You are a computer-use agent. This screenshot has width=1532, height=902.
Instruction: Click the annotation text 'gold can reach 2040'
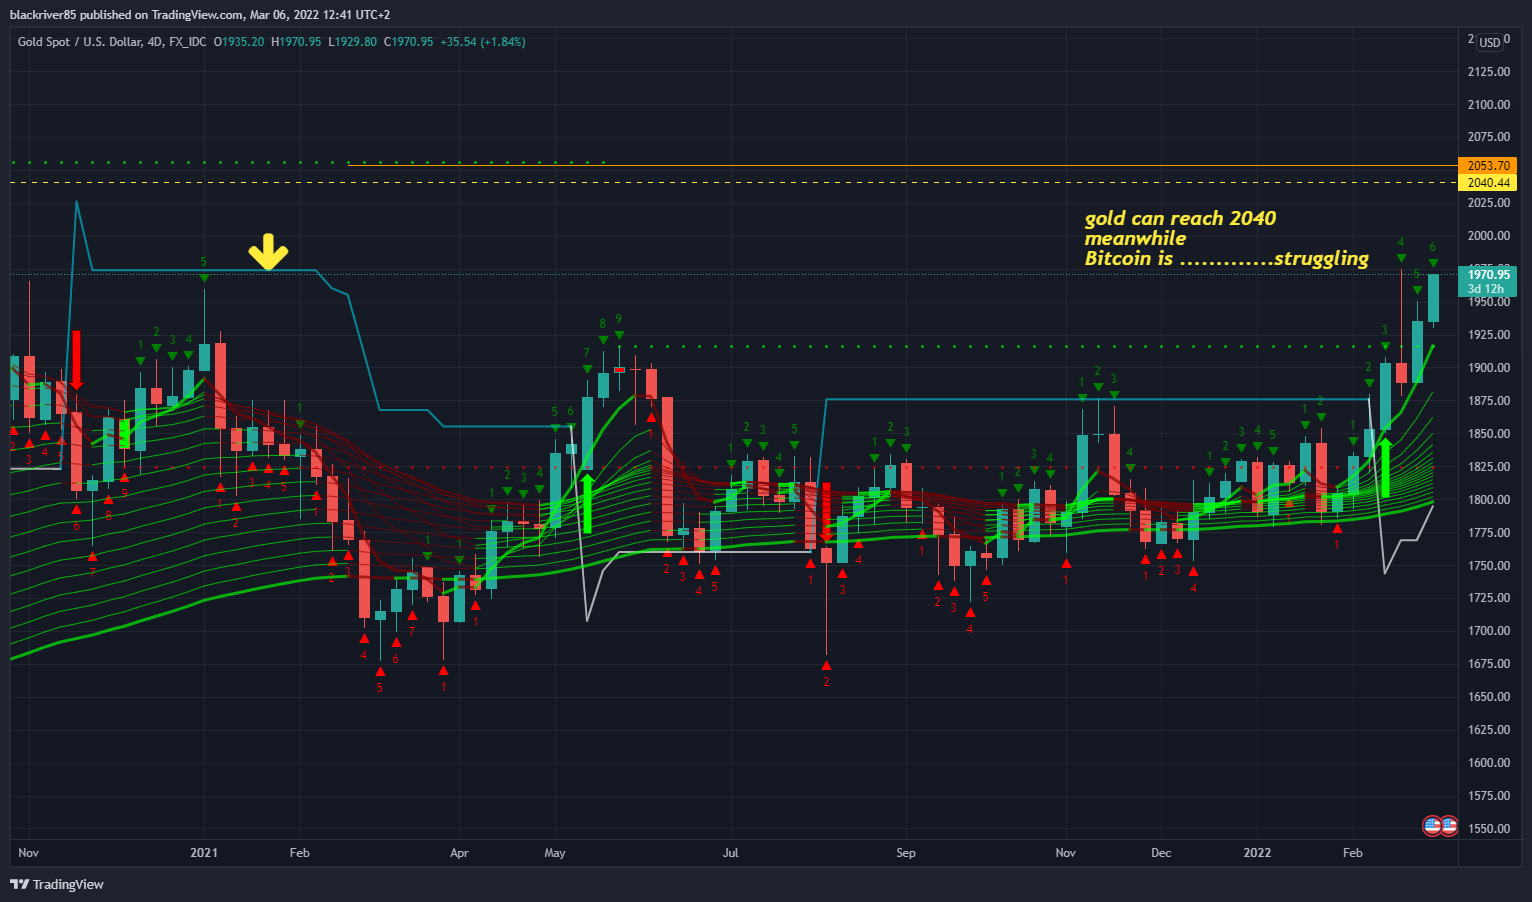1180,218
